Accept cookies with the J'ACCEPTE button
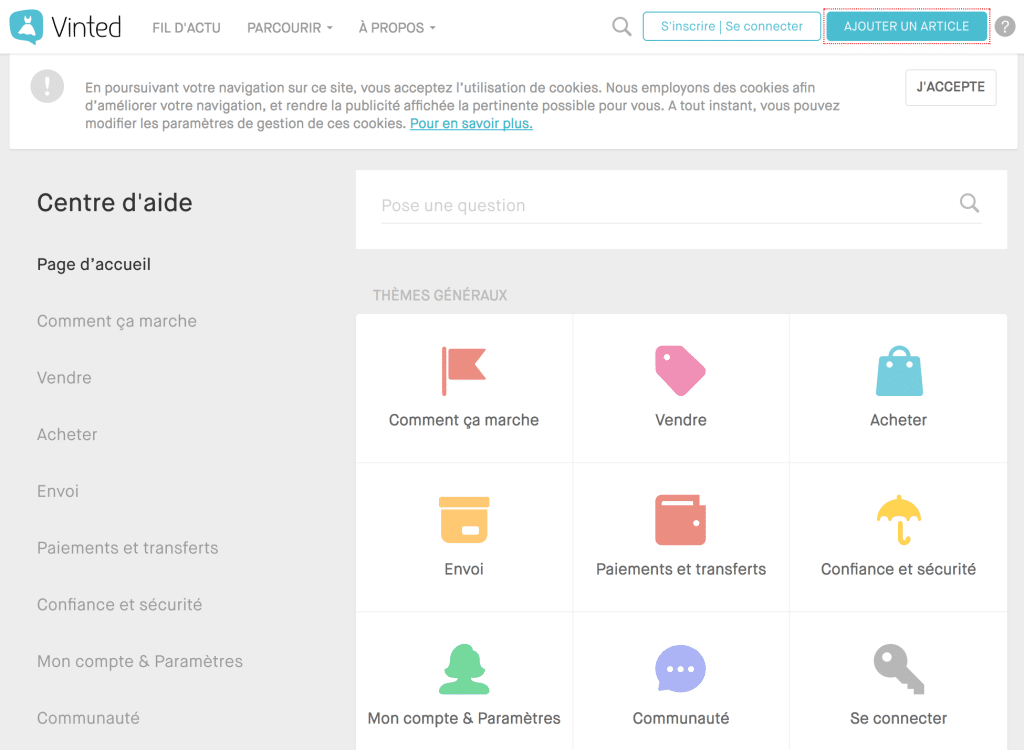Image resolution: width=1024 pixels, height=750 pixels. [x=950, y=87]
